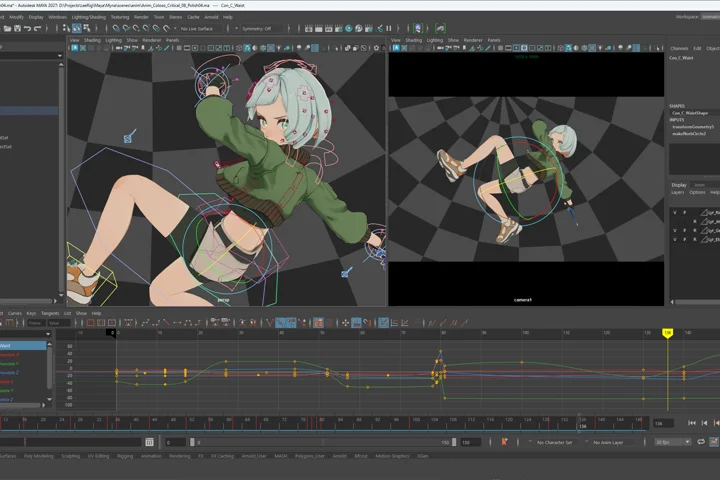The image size is (720, 480).
Task: Click the save scene icon
Action: [17, 28]
